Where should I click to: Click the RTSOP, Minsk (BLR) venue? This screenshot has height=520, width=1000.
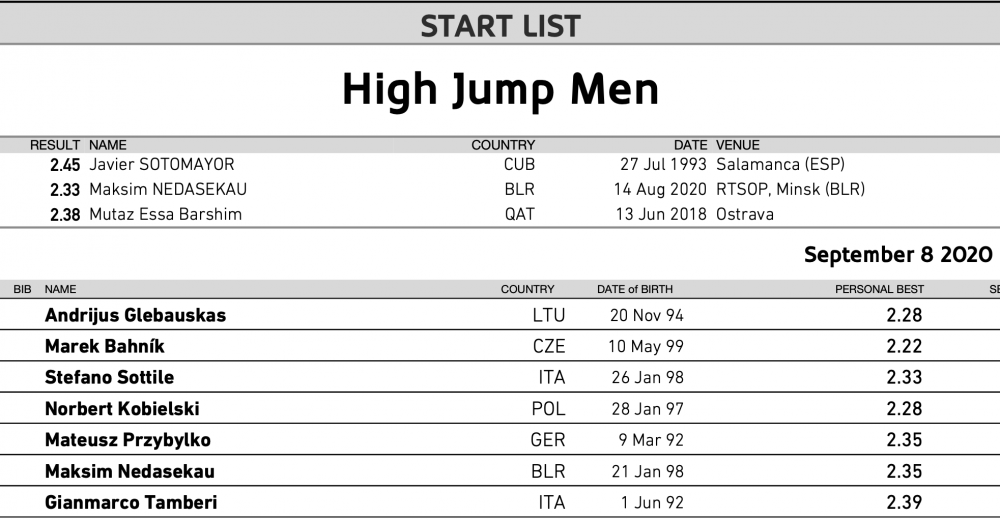click(x=790, y=189)
